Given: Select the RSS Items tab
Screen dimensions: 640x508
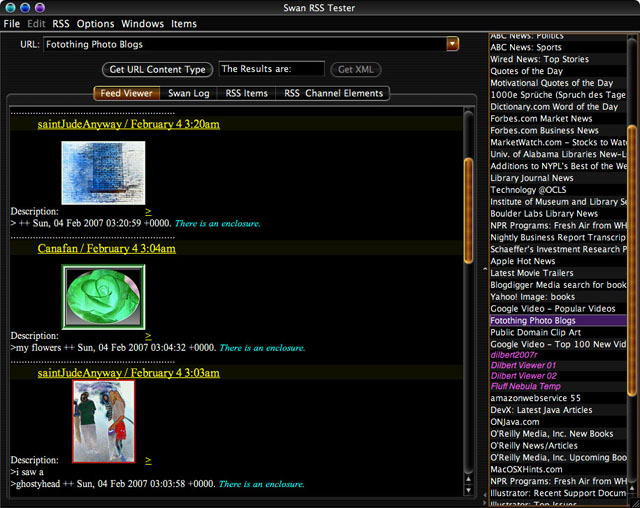Looking at the screenshot, I should tap(246, 93).
